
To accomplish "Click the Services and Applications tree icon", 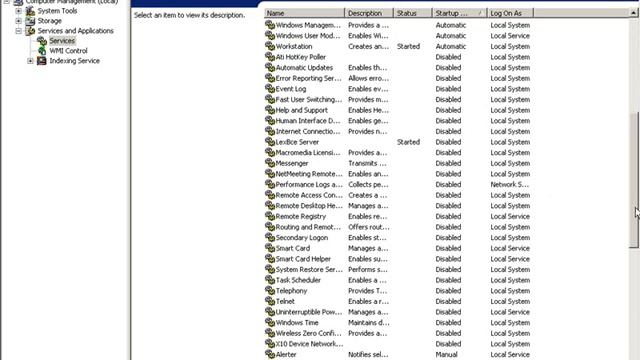I will click(30, 31).
